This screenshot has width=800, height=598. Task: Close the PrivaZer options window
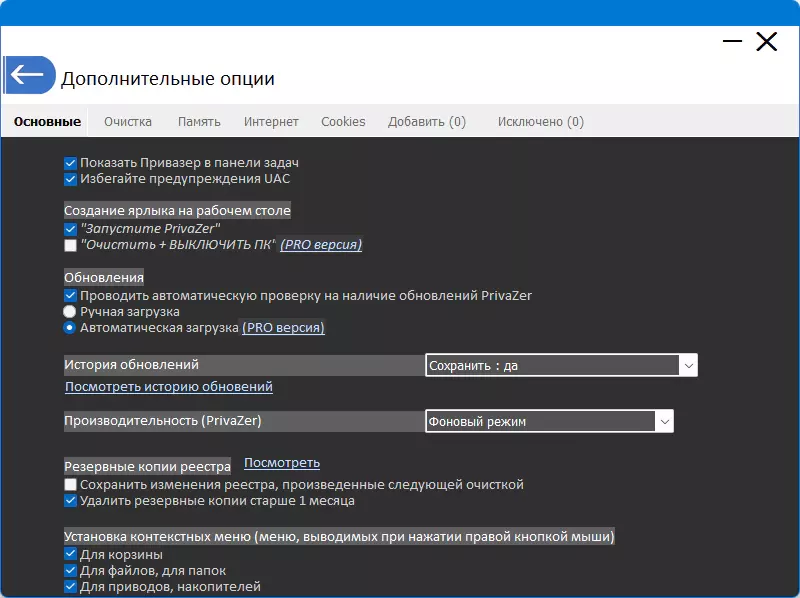[x=766, y=41]
